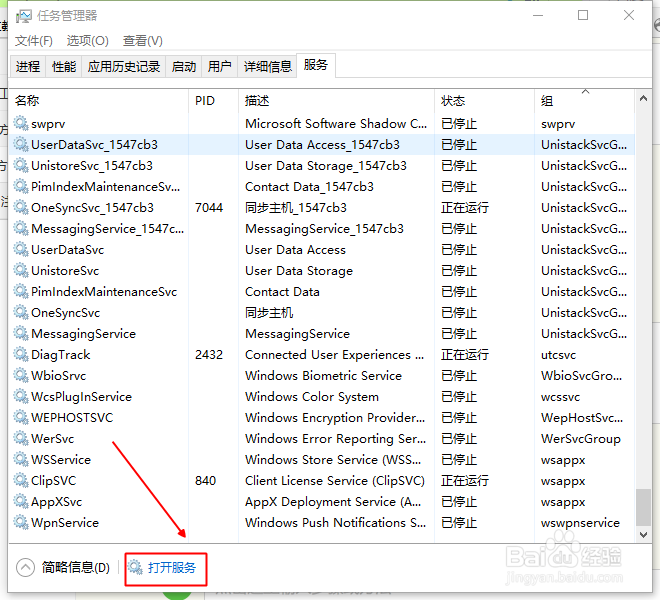Click the gear icon beside swprv service
The width and height of the screenshot is (660, 600).
pos(21,123)
